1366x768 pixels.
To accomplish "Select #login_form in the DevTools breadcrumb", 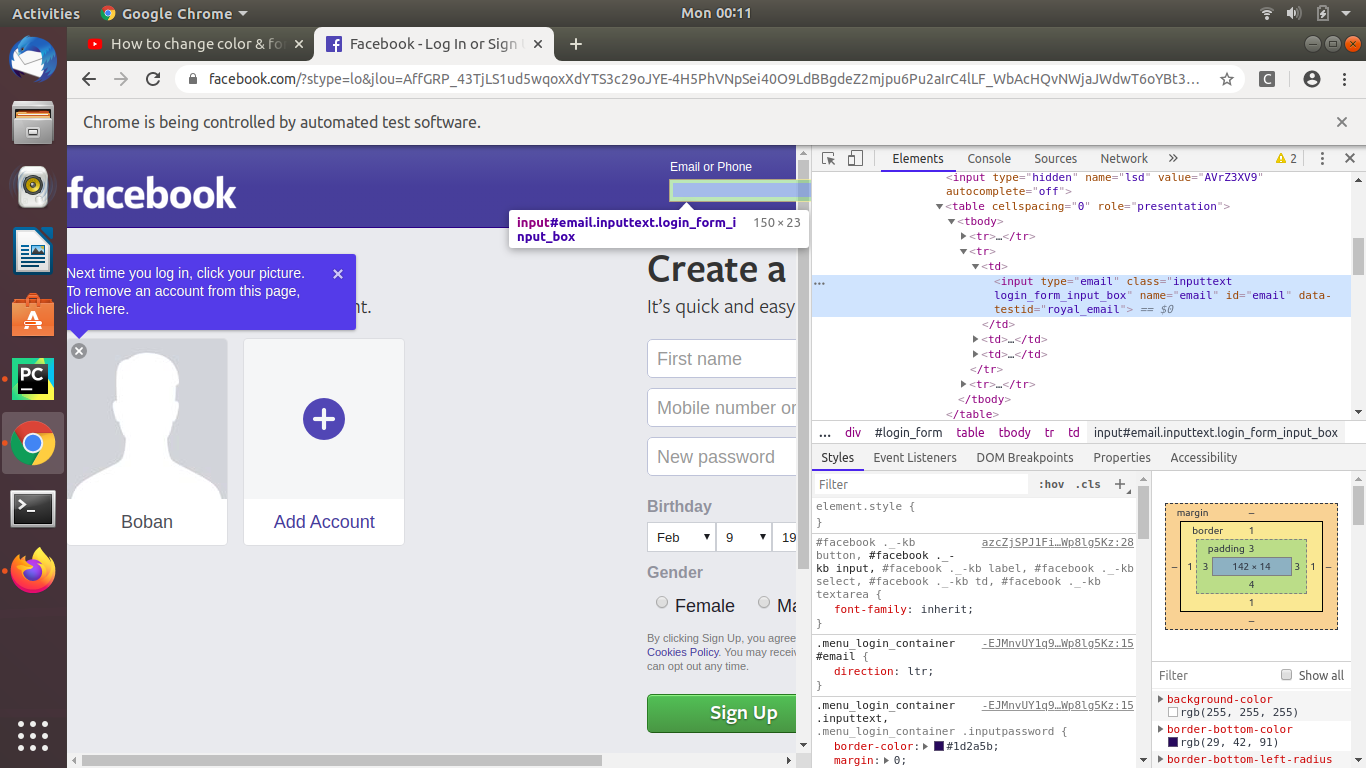I will click(908, 433).
